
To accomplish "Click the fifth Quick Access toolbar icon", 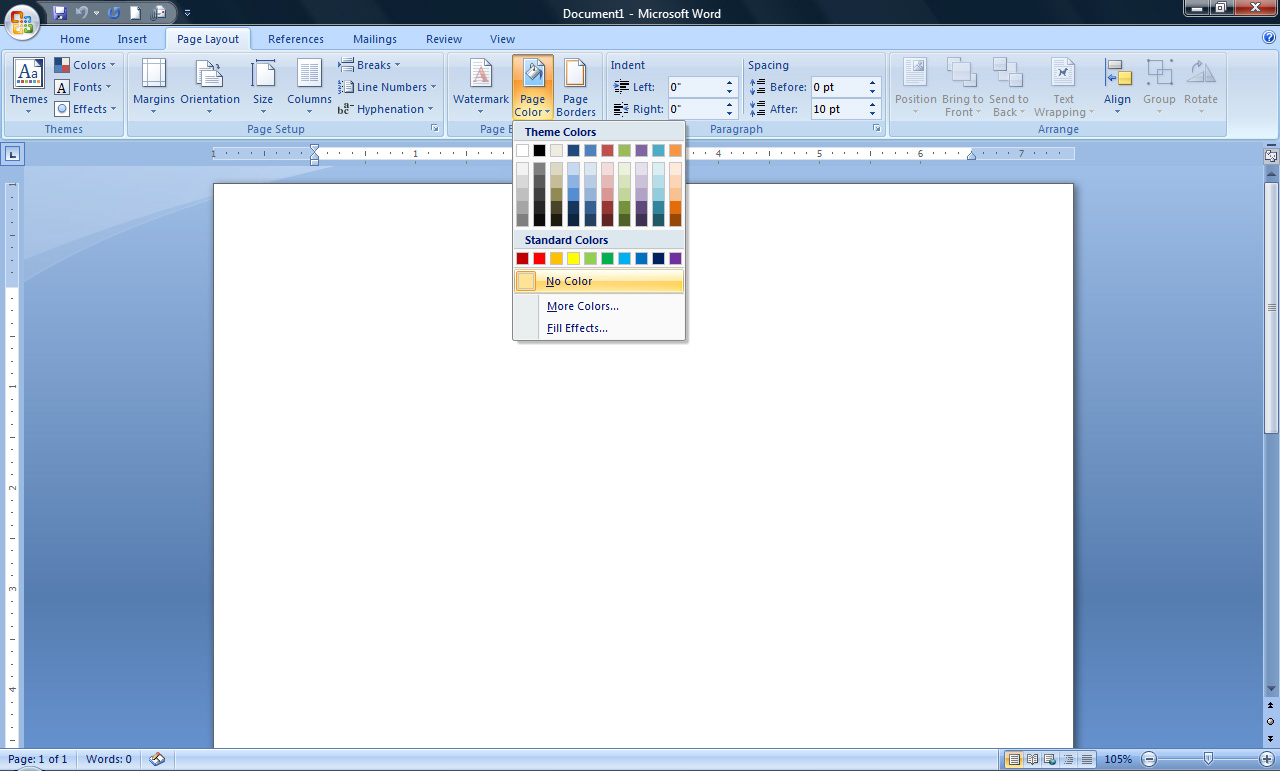I will tap(157, 13).
